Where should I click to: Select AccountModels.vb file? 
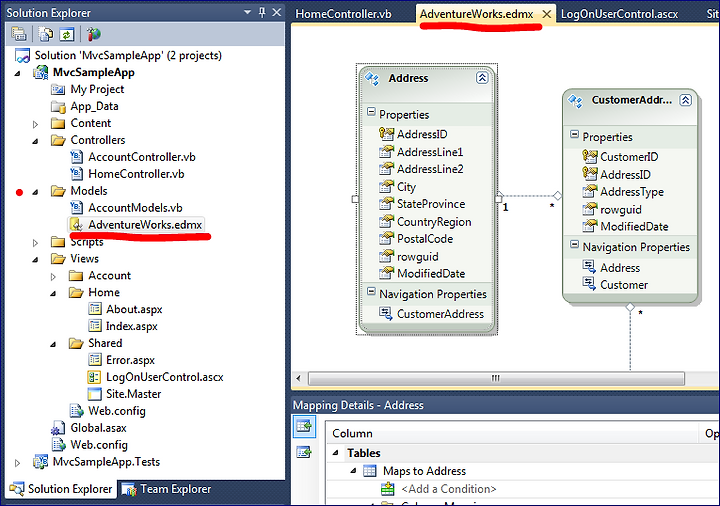coord(135,208)
